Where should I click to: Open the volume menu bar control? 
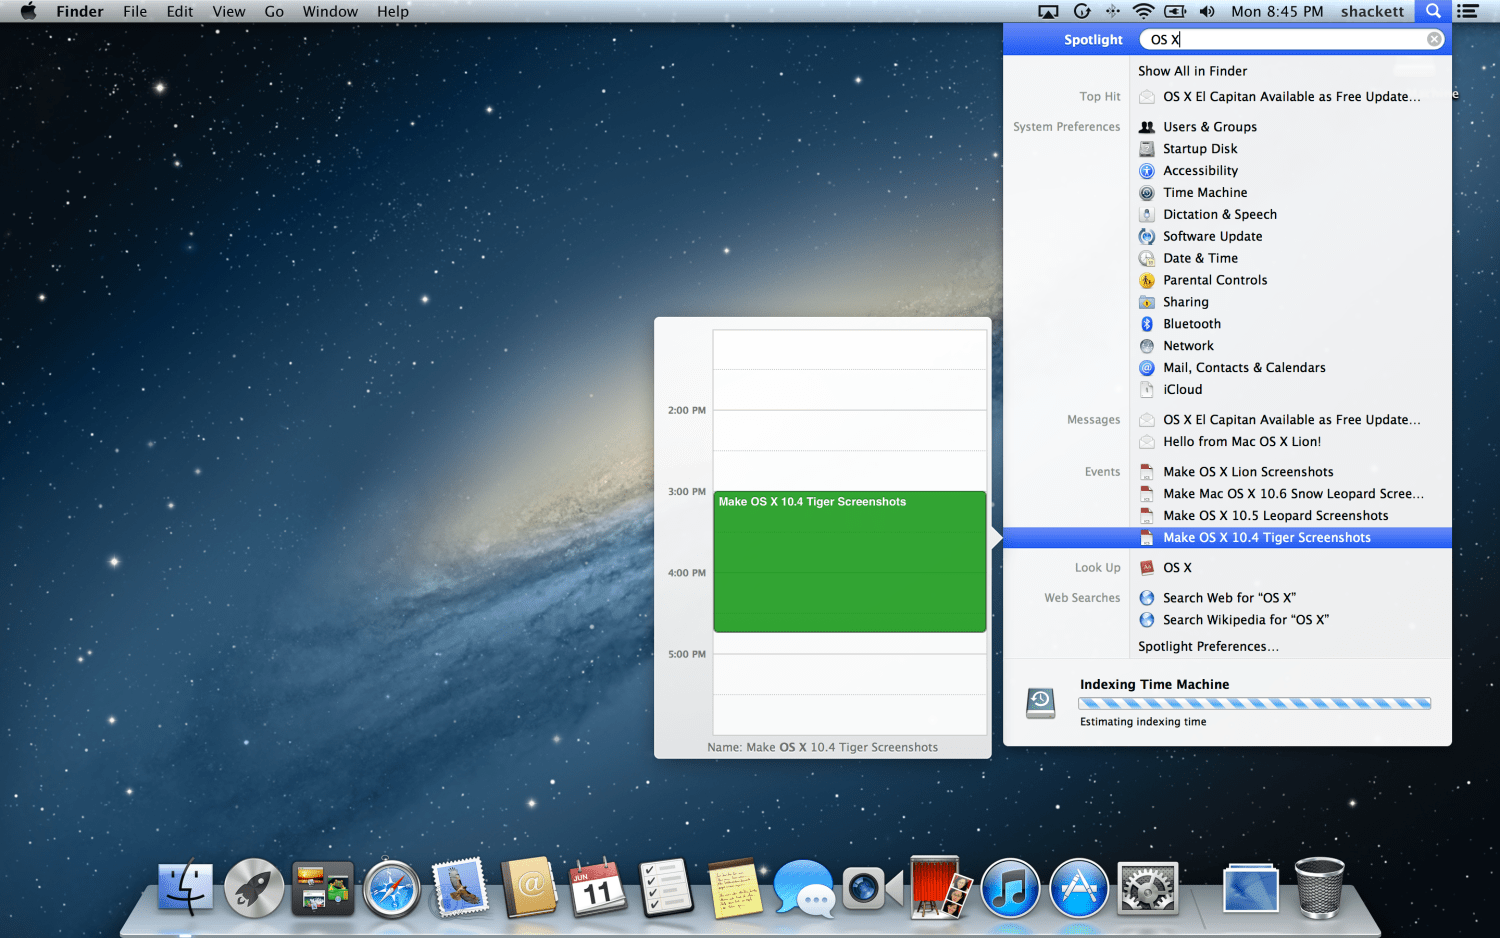pyautogui.click(x=1207, y=11)
